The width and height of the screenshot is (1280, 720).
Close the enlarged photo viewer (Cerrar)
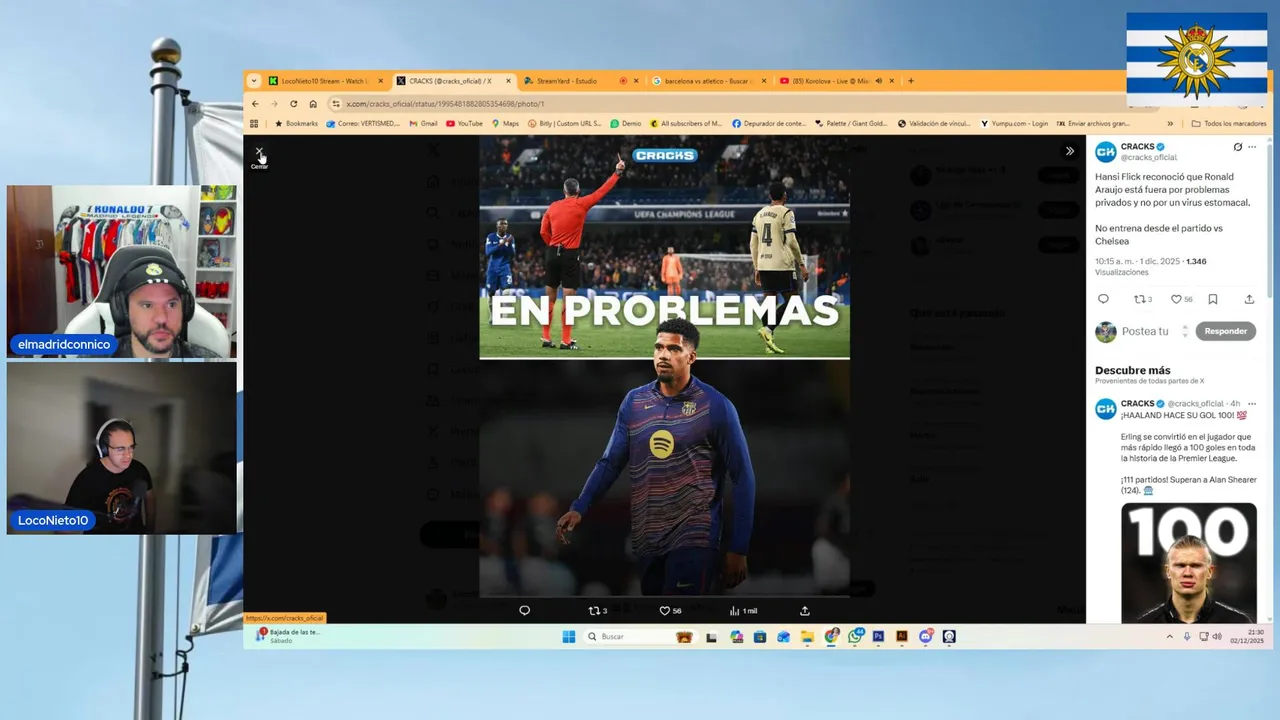[x=259, y=152]
